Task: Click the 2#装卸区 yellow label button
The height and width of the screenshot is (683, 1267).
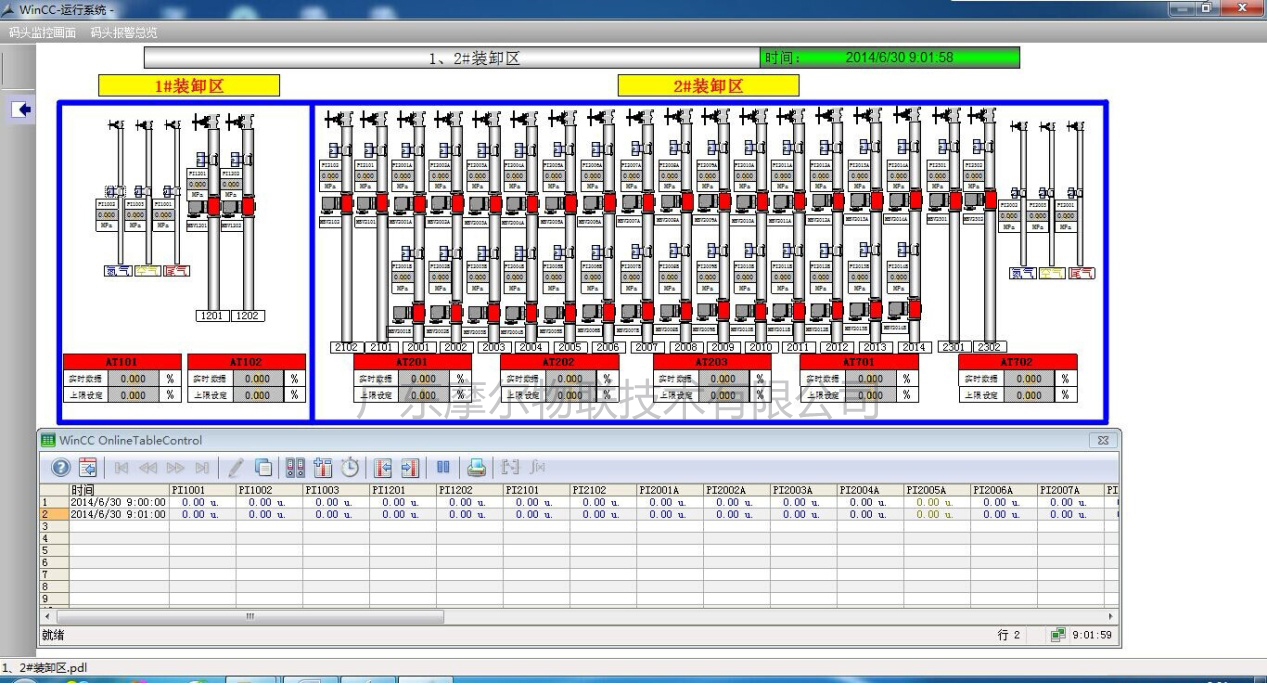Action: tap(708, 86)
